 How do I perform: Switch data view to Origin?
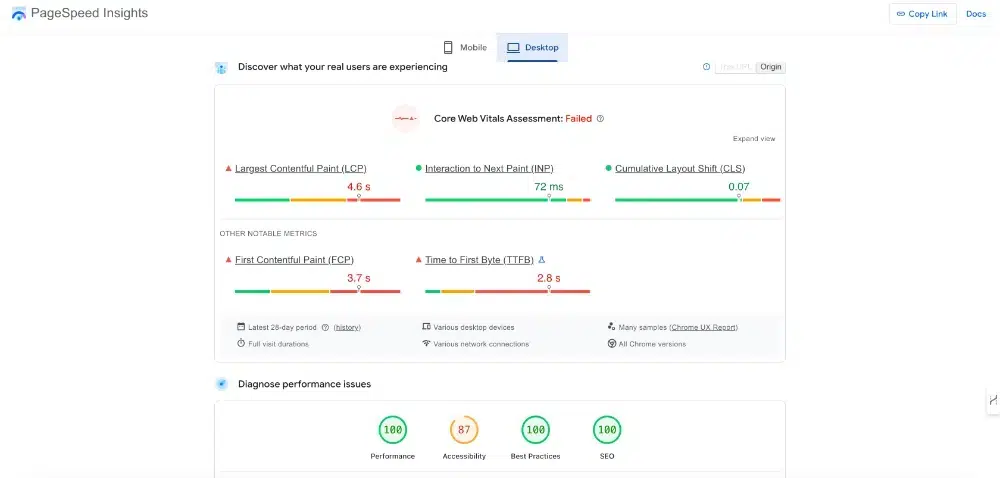[x=770, y=67]
